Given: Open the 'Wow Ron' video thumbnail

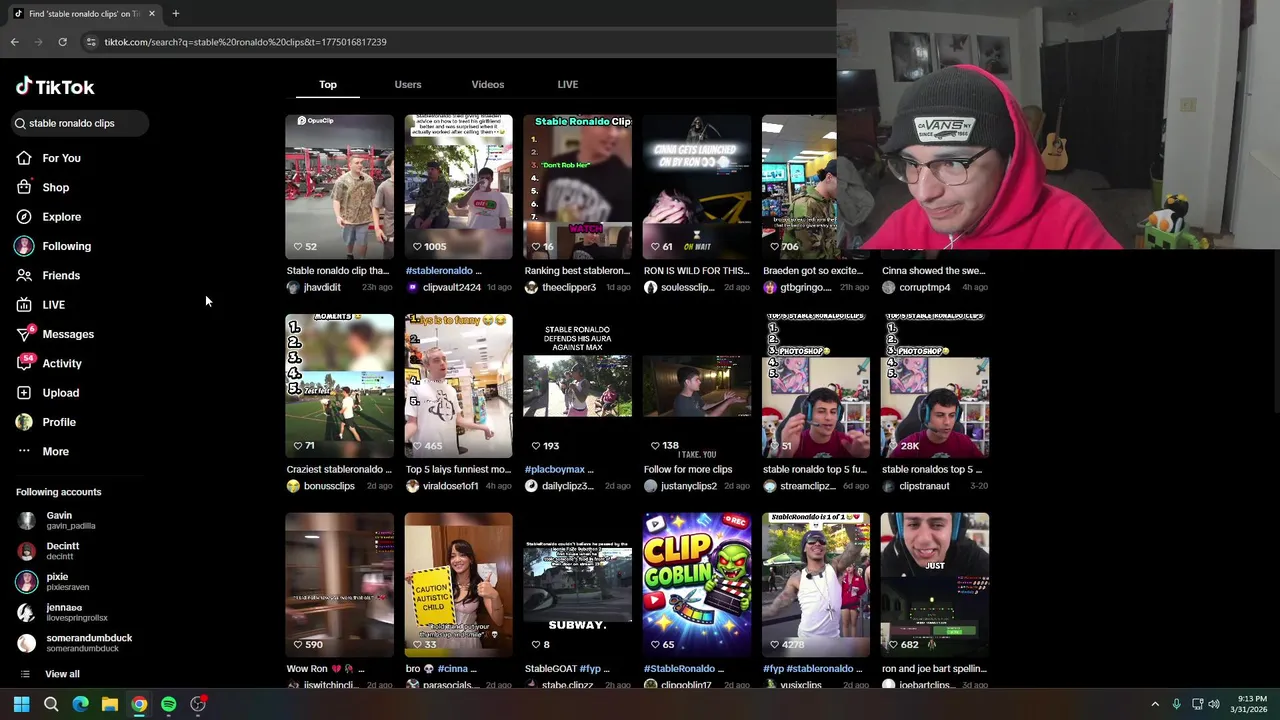Looking at the screenshot, I should (x=339, y=585).
